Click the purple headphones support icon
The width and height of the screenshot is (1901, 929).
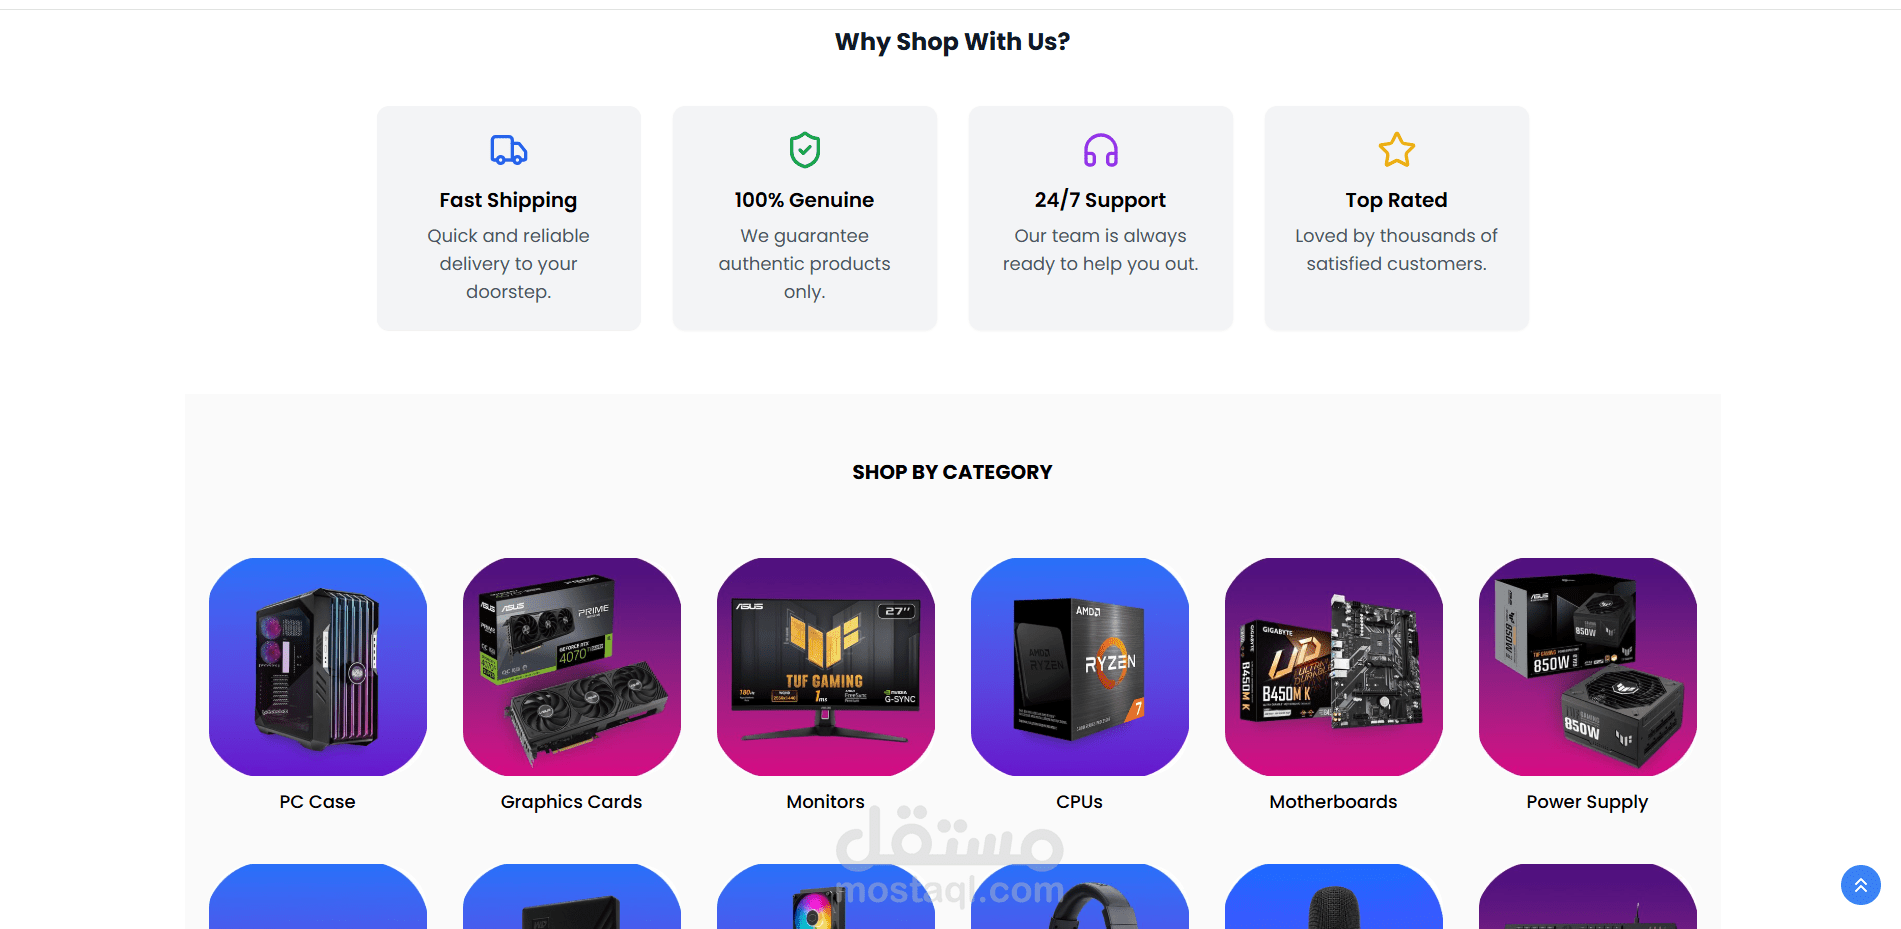1100,150
